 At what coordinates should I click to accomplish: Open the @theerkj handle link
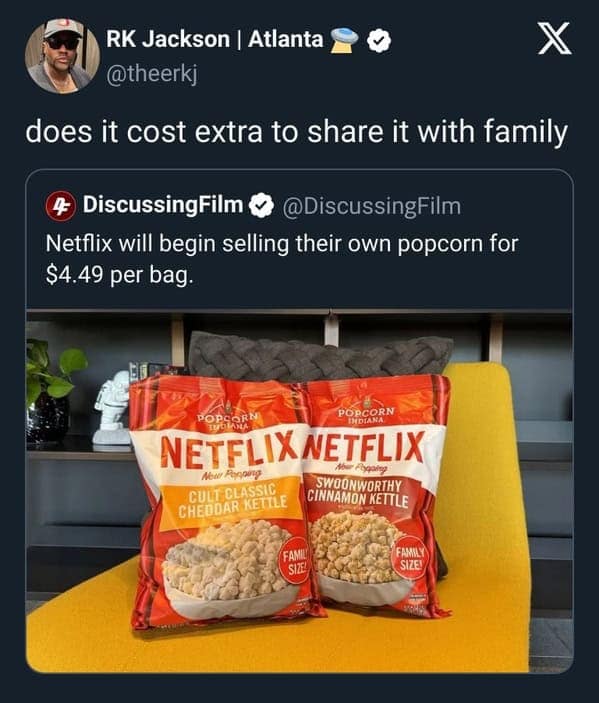(x=151, y=74)
